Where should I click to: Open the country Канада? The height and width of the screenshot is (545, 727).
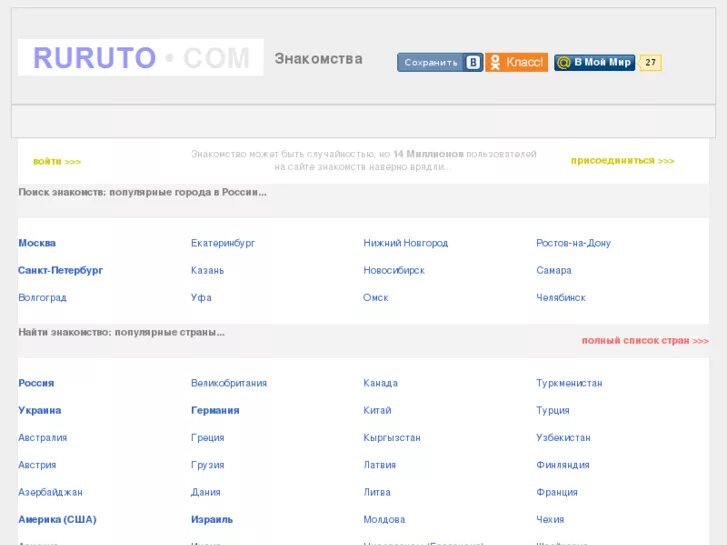click(381, 383)
